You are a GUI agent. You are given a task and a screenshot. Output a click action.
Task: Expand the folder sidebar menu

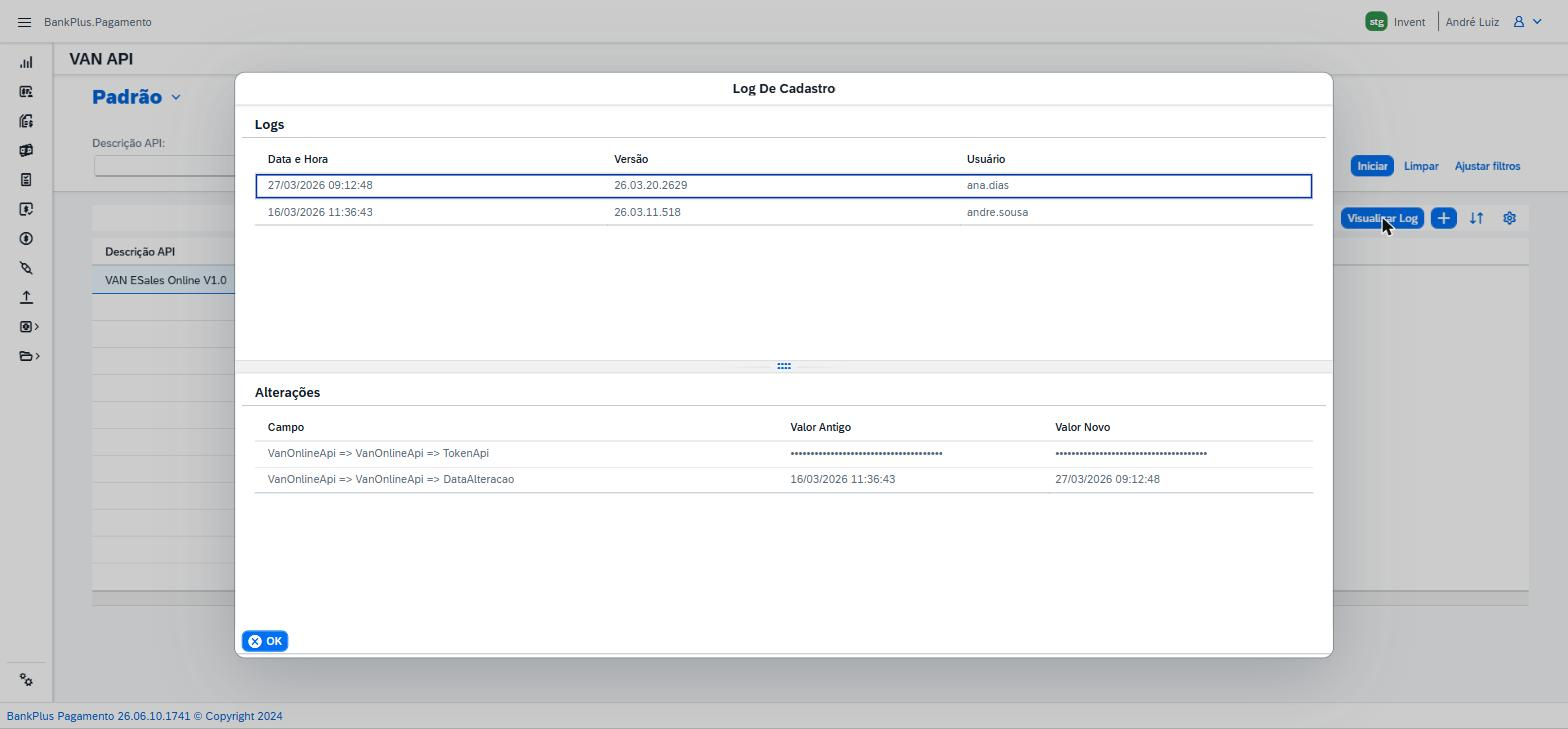point(29,356)
